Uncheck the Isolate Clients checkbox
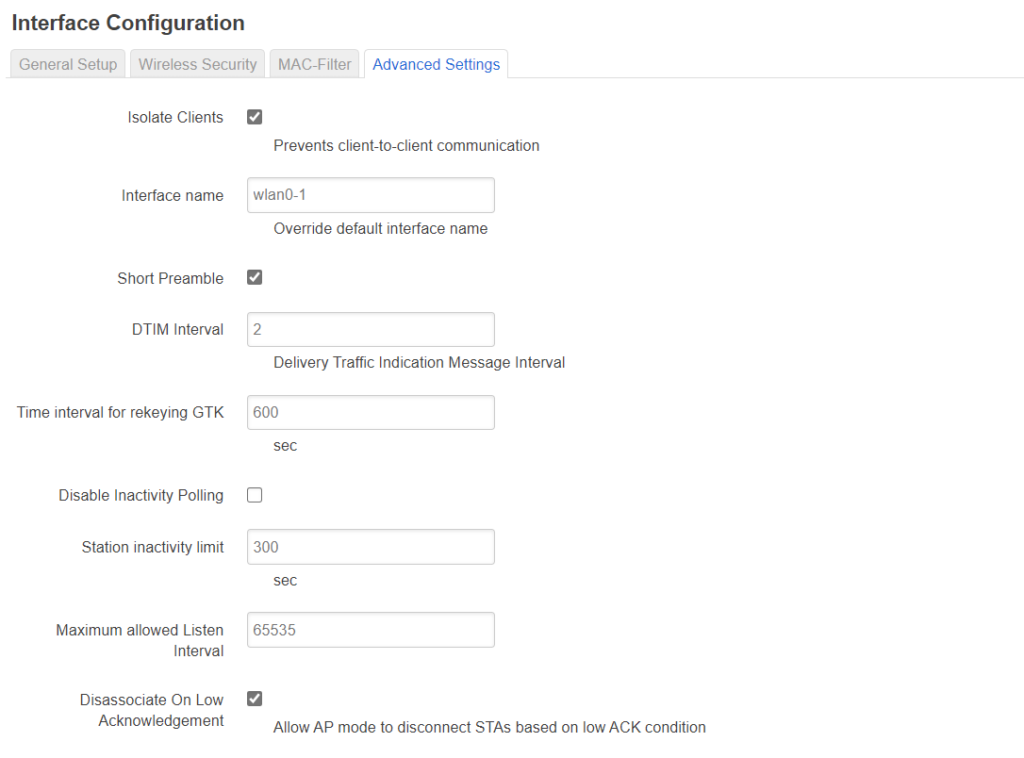1024x758 pixels. pos(255,117)
